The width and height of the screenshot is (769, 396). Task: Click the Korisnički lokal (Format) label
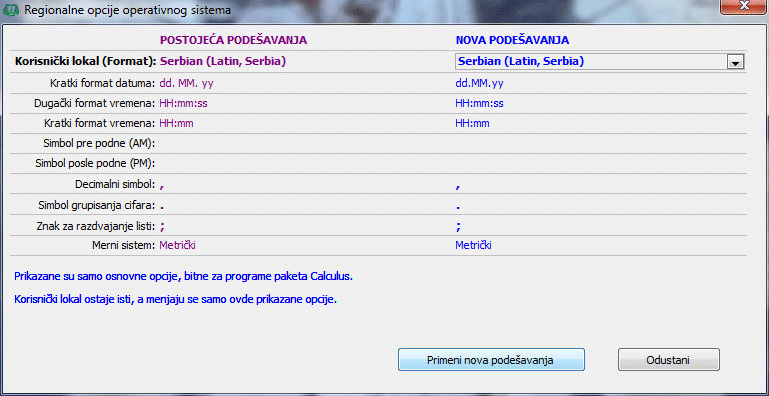[86, 61]
